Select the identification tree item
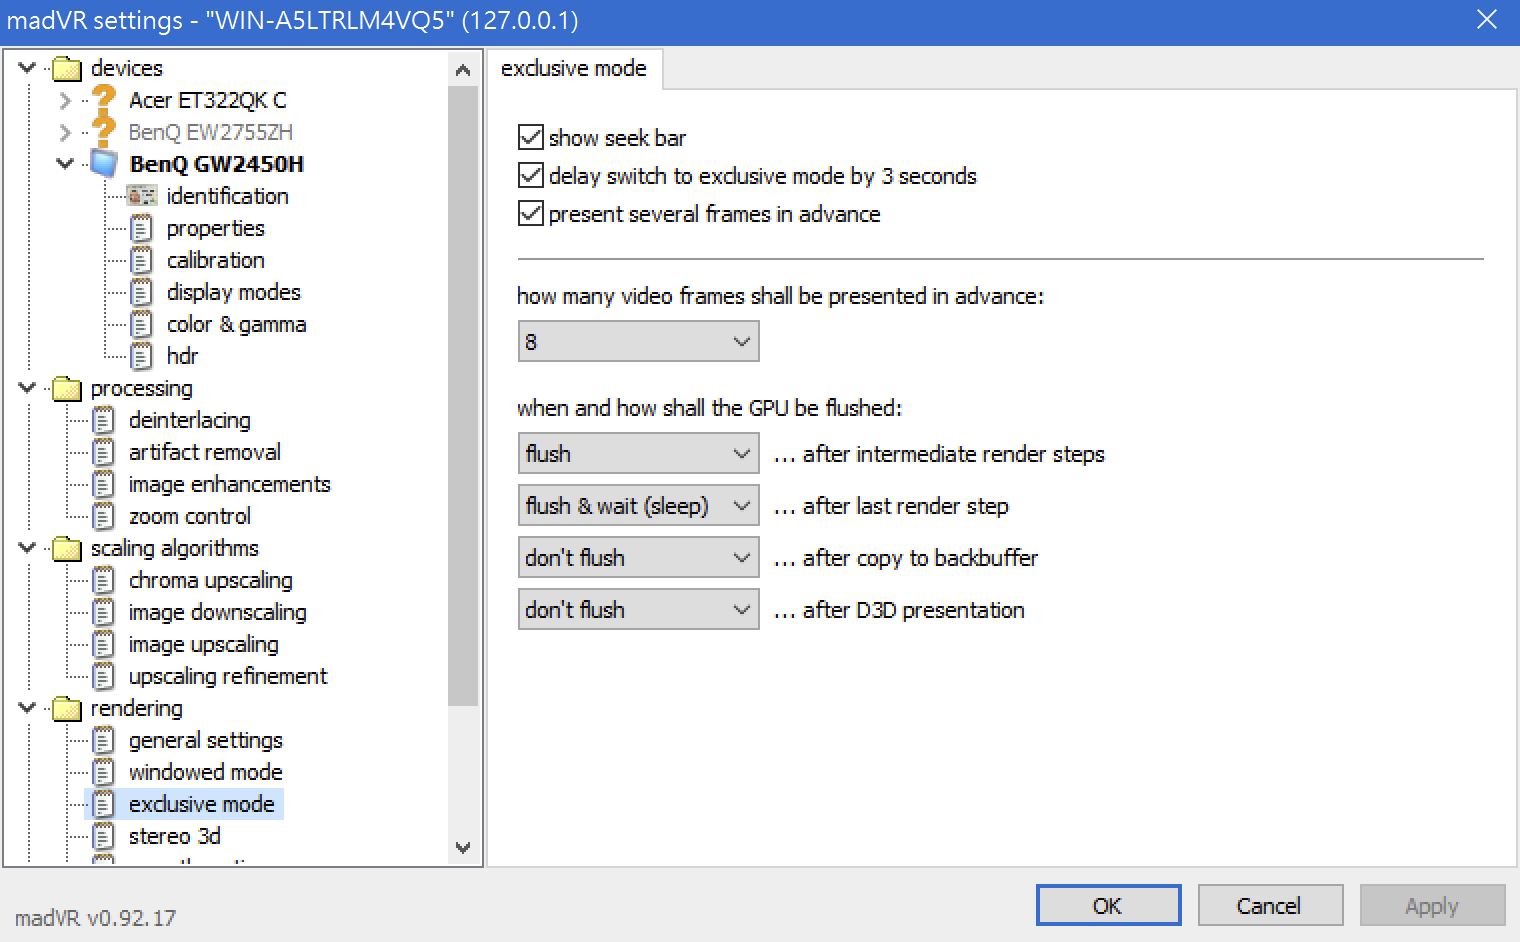Image resolution: width=1520 pixels, height=942 pixels. [227, 196]
